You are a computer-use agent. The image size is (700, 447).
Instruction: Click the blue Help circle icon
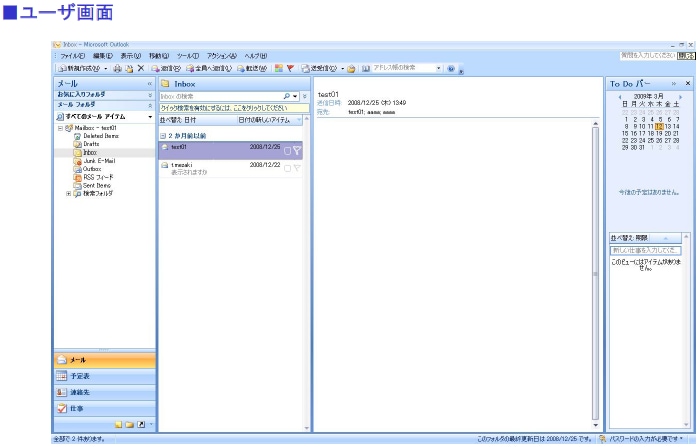pyautogui.click(x=451, y=68)
